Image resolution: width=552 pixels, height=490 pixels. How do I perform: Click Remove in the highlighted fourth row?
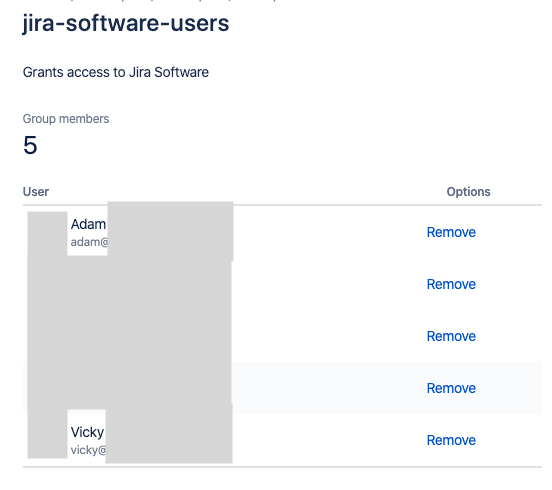pos(451,388)
